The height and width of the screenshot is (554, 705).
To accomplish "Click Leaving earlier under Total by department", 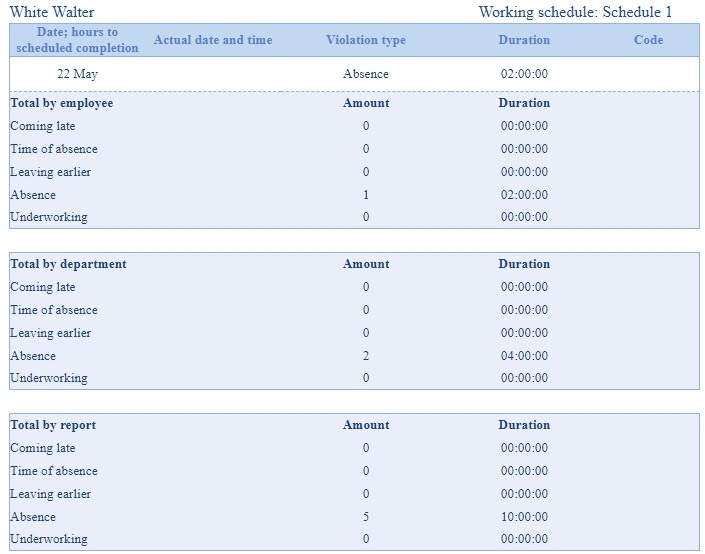I will (50, 333).
